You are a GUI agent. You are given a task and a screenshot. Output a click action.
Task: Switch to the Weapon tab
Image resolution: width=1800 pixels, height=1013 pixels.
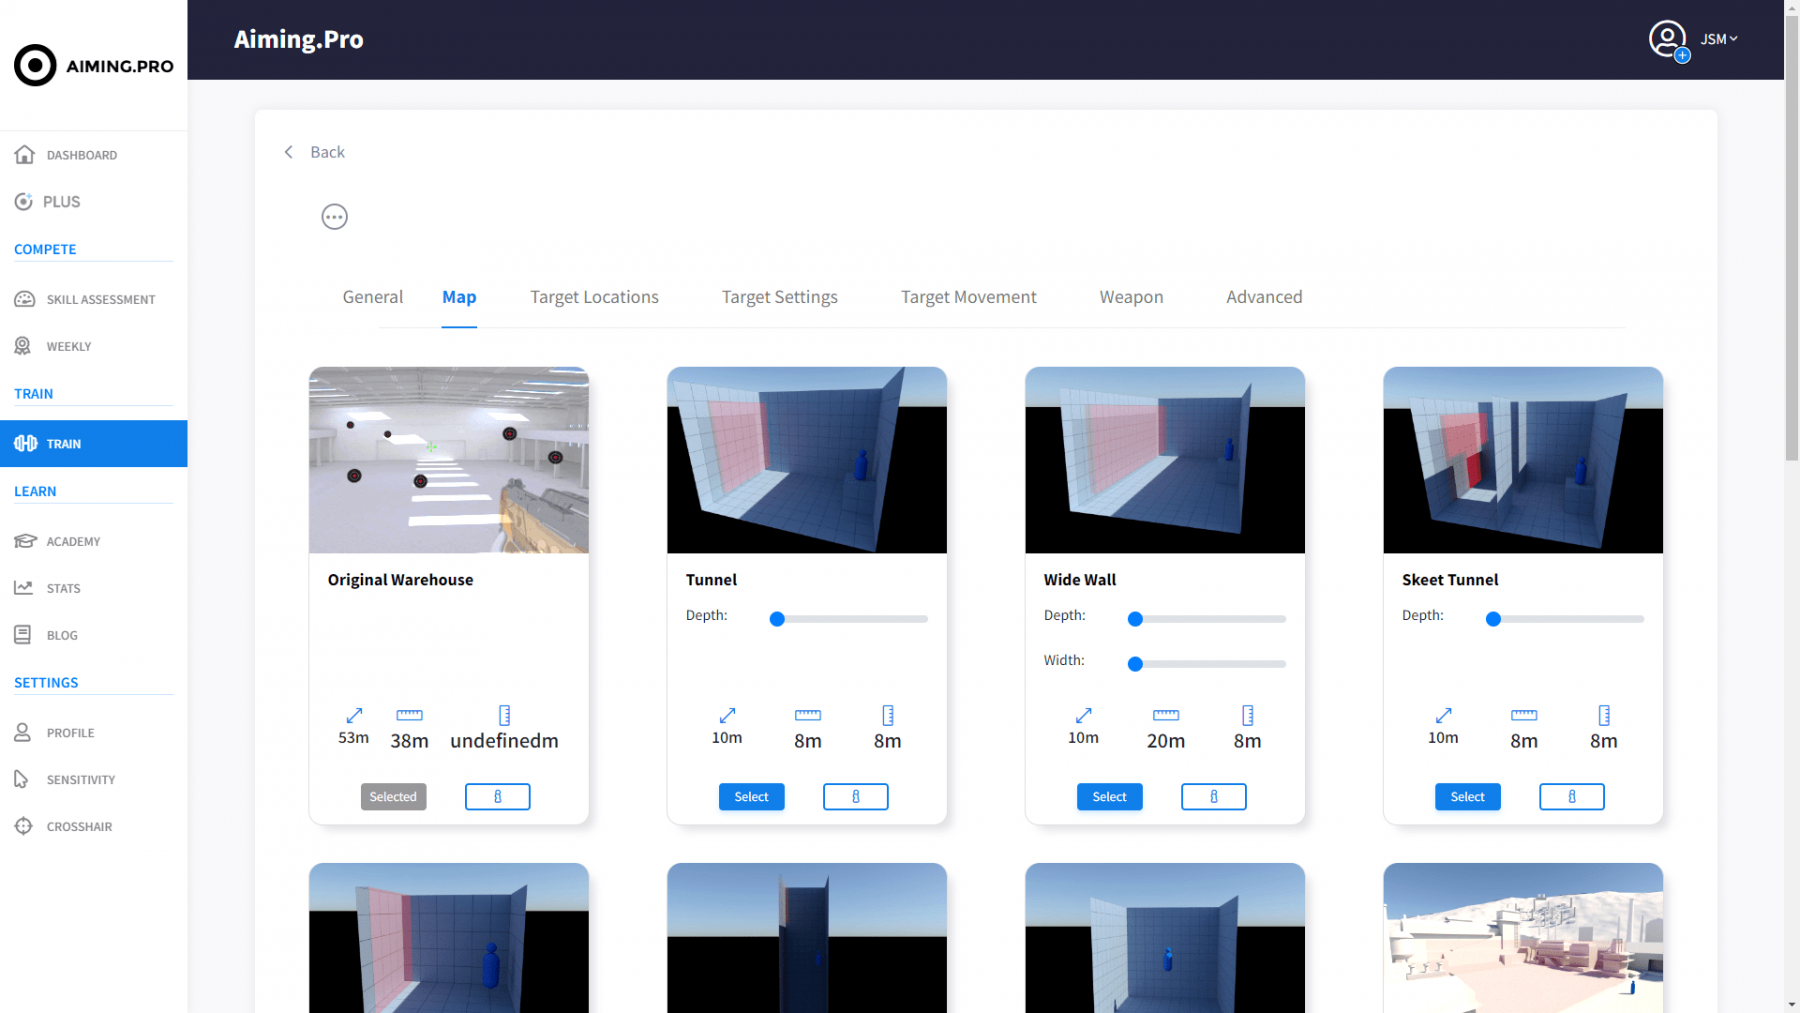[1131, 297]
